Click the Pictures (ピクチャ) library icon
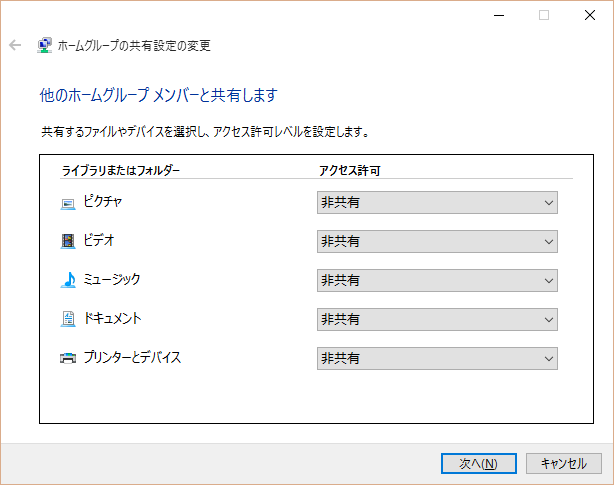The width and height of the screenshot is (614, 485). pyautogui.click(x=68, y=203)
